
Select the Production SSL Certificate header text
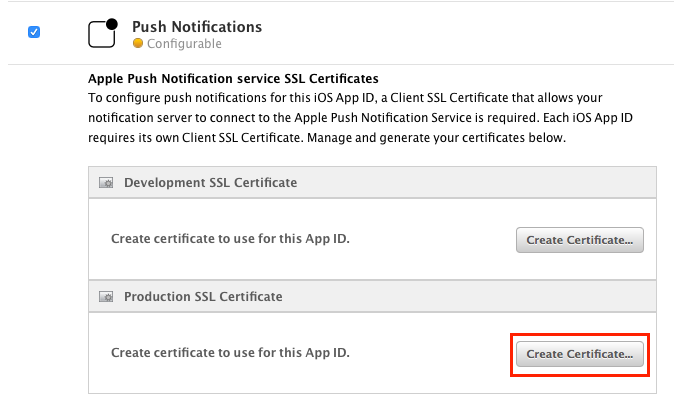pyautogui.click(x=203, y=296)
